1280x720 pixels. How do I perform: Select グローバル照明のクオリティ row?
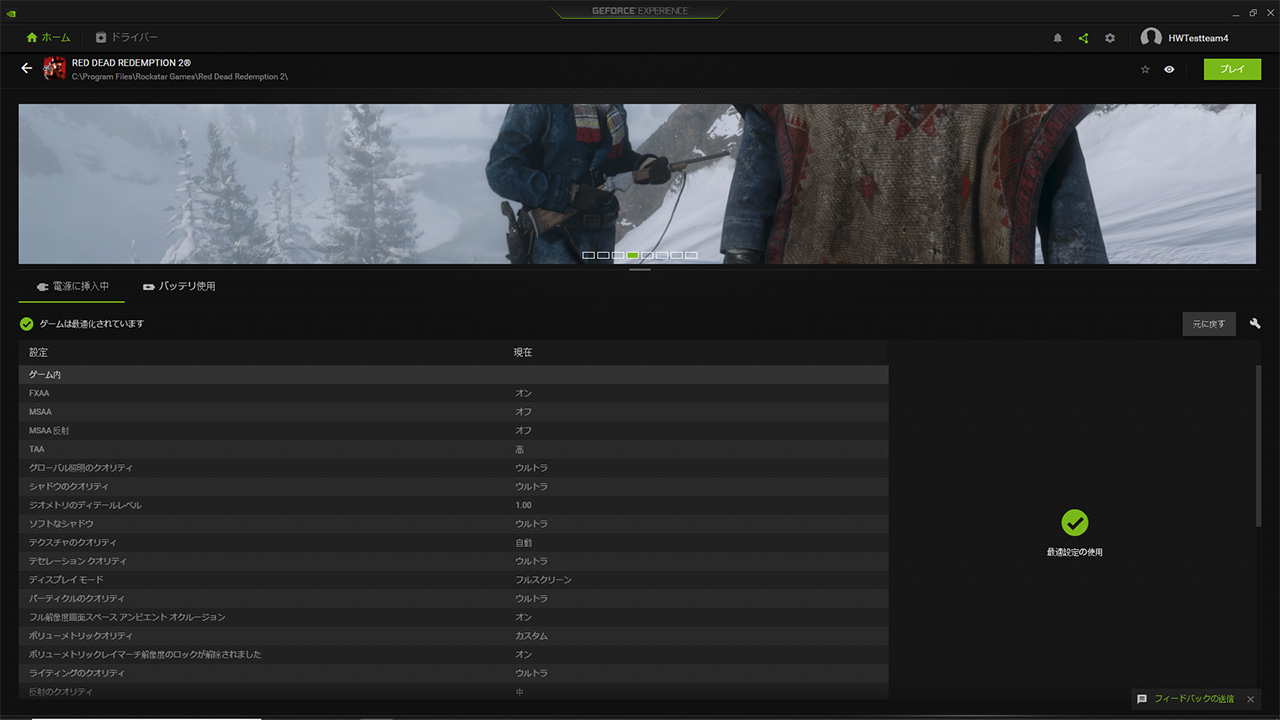(453, 468)
